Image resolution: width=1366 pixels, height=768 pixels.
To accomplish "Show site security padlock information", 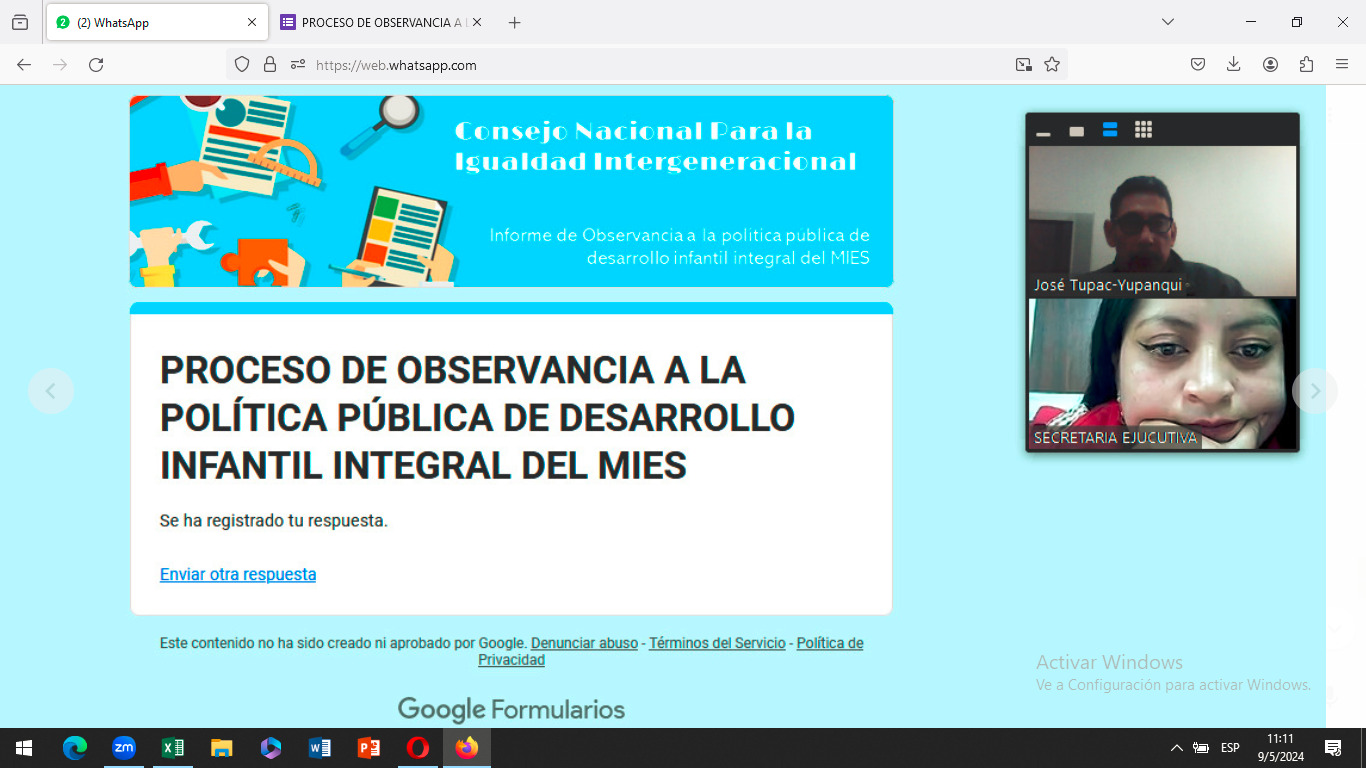I will [x=269, y=65].
